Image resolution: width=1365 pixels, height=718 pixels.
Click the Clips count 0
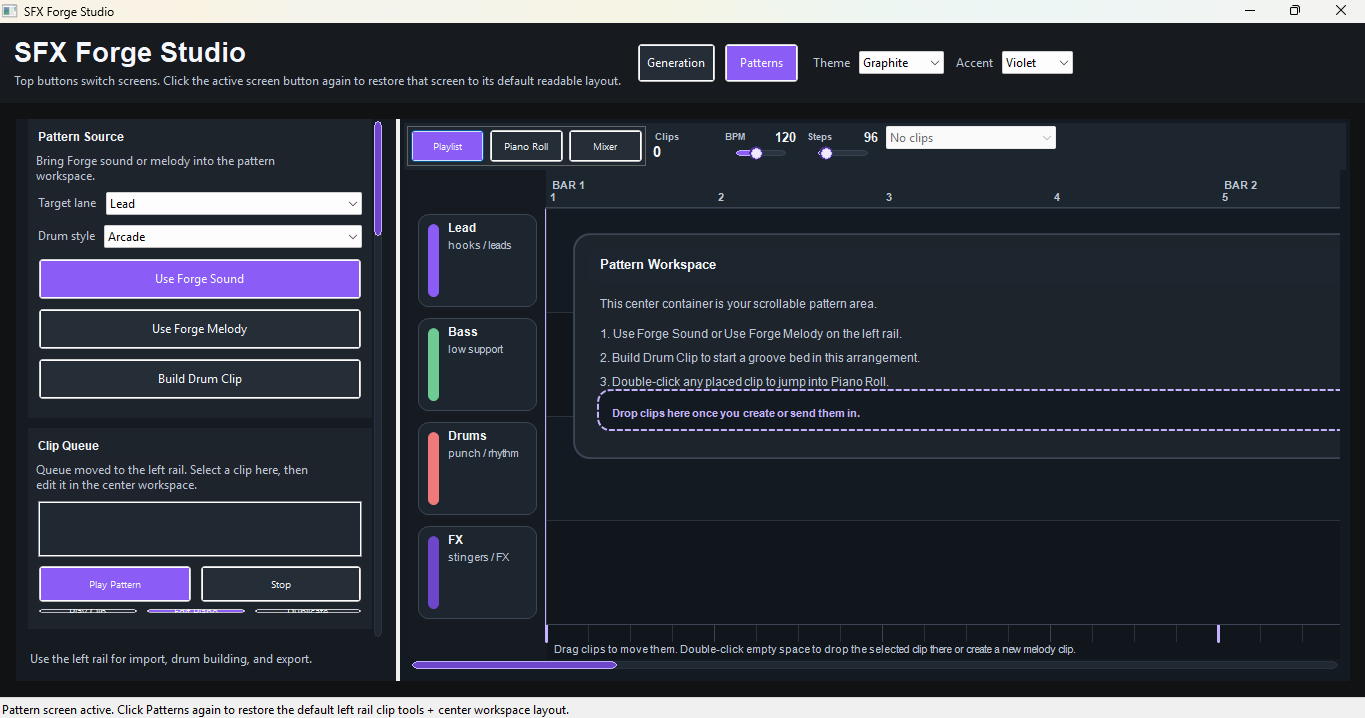tap(657, 152)
